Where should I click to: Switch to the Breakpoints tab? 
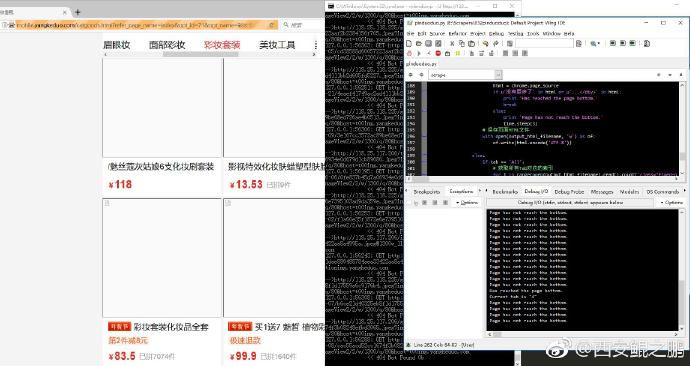426,192
